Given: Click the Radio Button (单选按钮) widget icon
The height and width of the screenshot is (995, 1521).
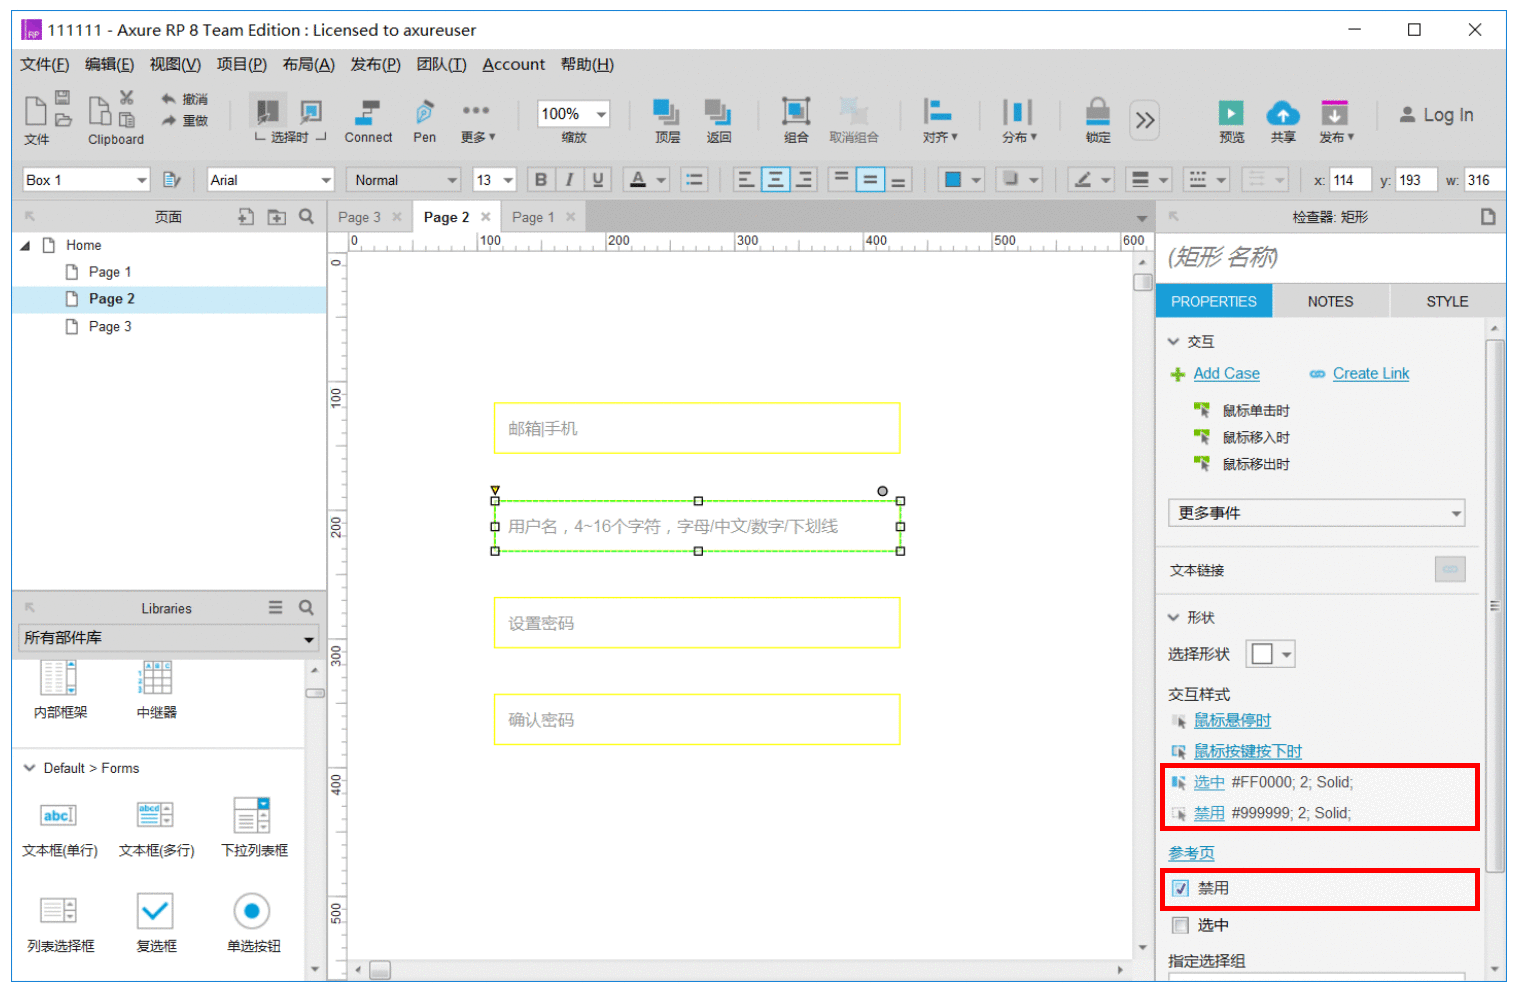Looking at the screenshot, I should click(x=252, y=911).
